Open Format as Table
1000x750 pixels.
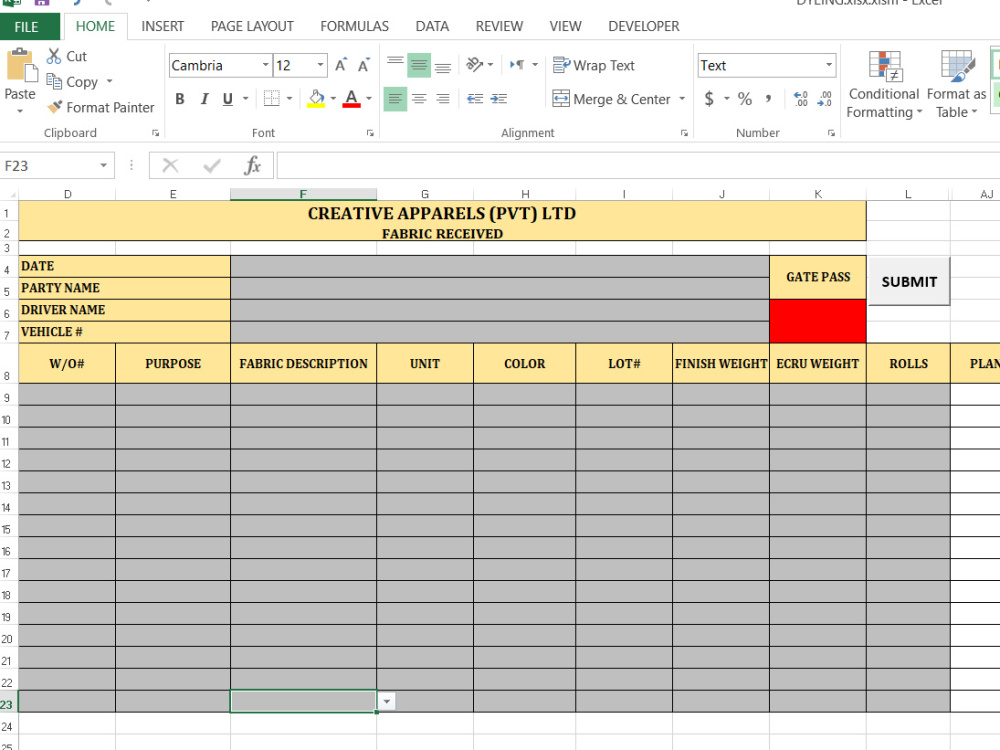pos(957,84)
